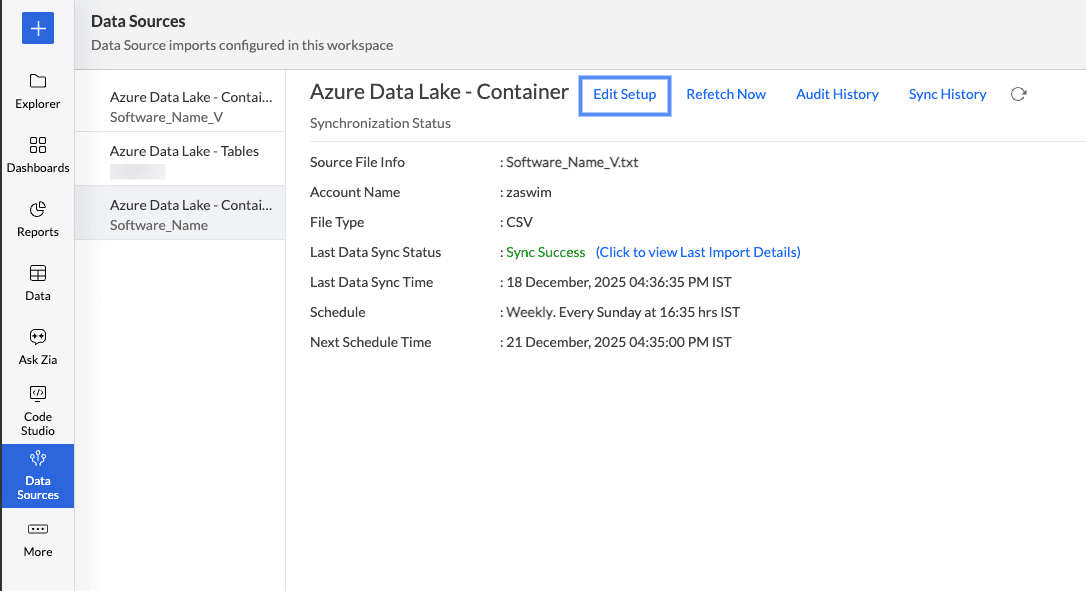The image size is (1086, 591).
Task: Click the blue plus create button
Action: tap(38, 29)
